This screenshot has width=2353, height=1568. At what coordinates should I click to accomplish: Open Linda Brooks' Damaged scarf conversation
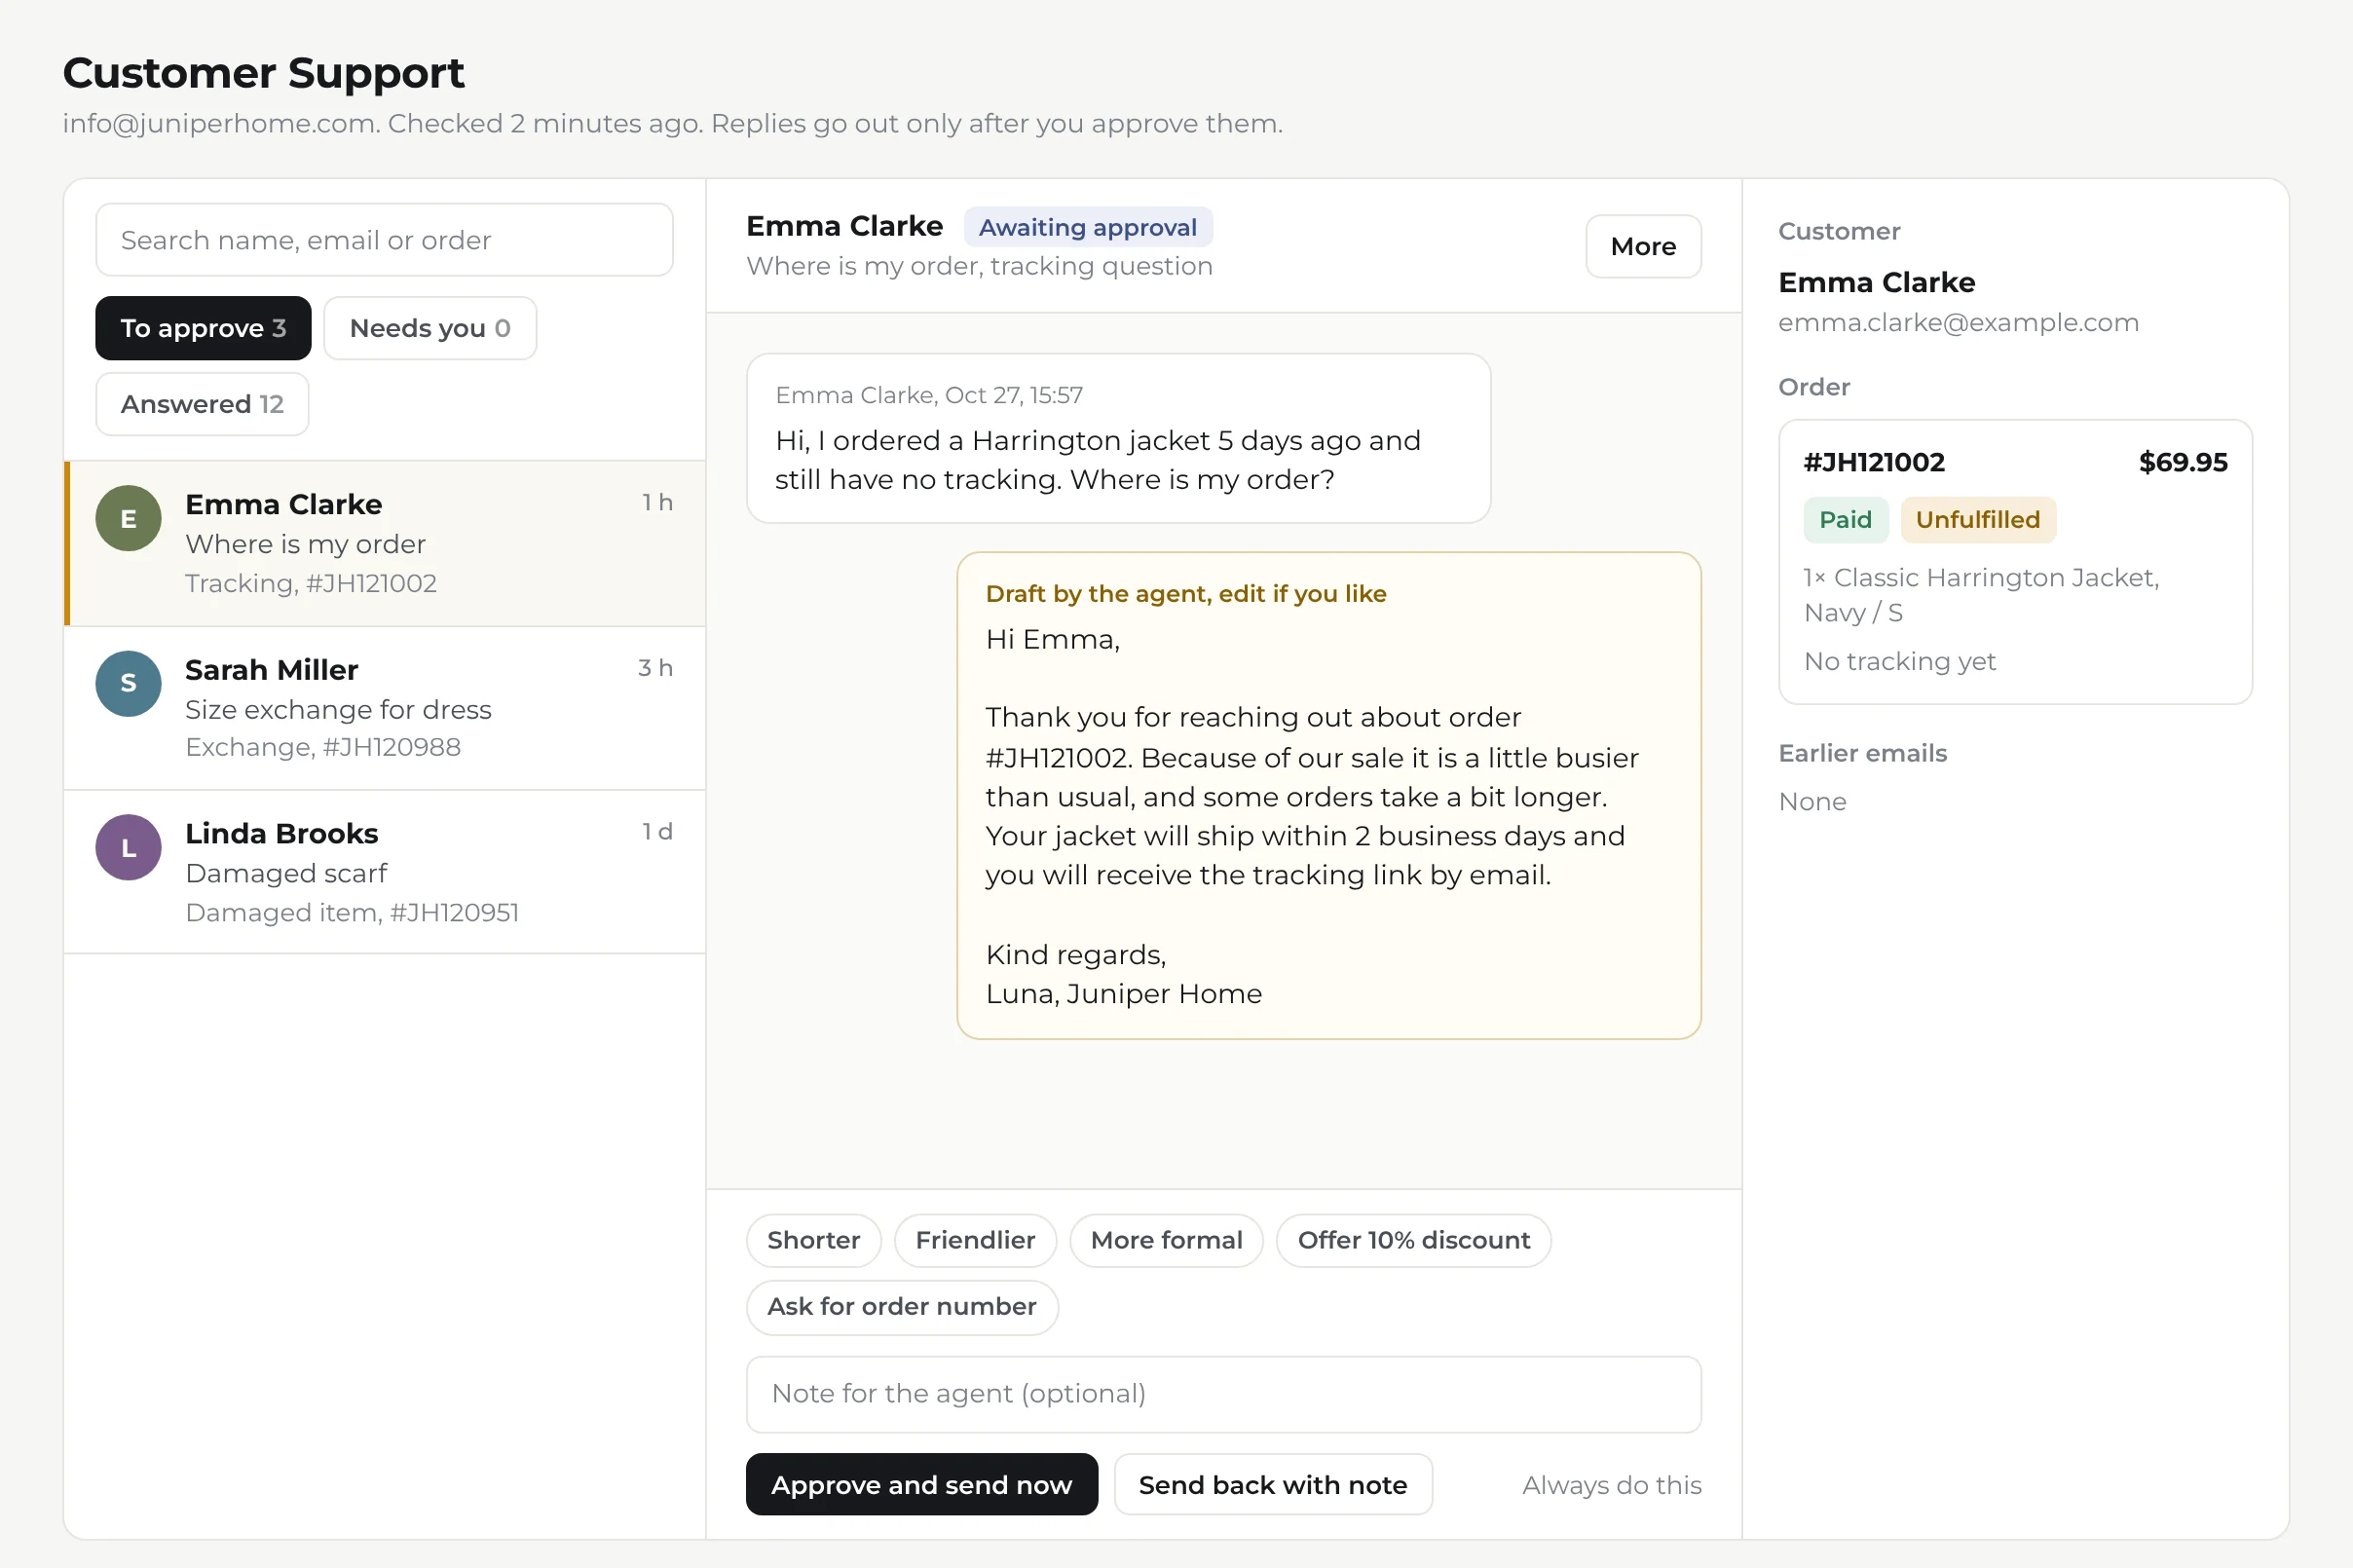[386, 872]
